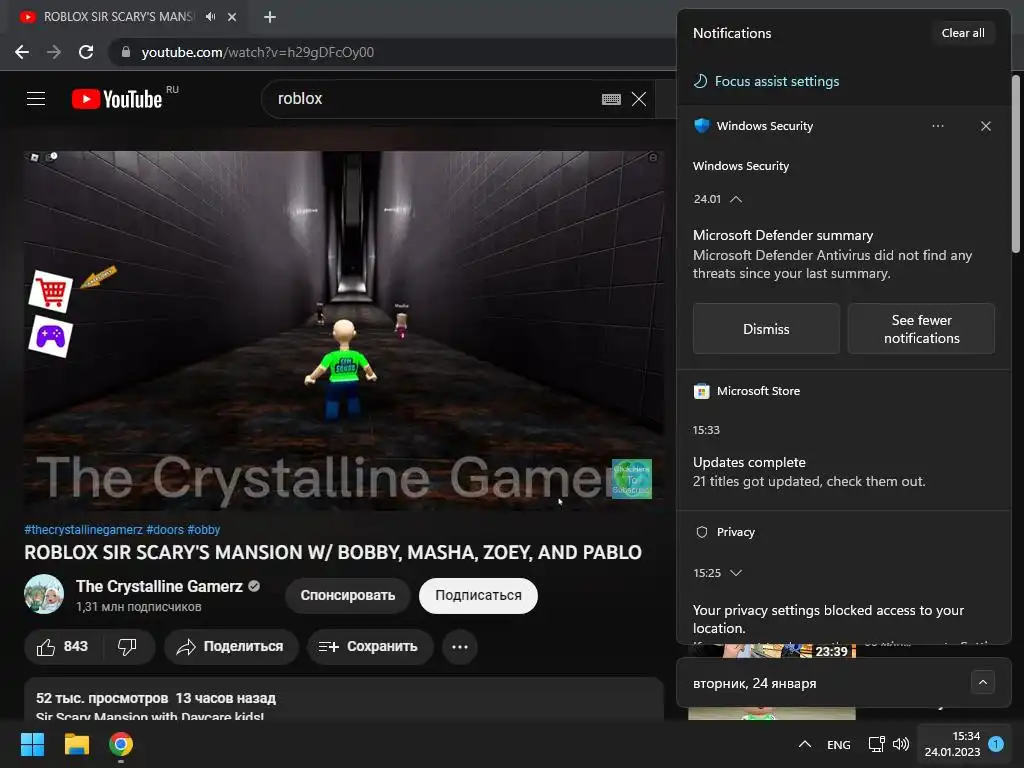The height and width of the screenshot is (768, 1024).
Task: Switch ENG input language indicator
Action: pyautogui.click(x=839, y=744)
